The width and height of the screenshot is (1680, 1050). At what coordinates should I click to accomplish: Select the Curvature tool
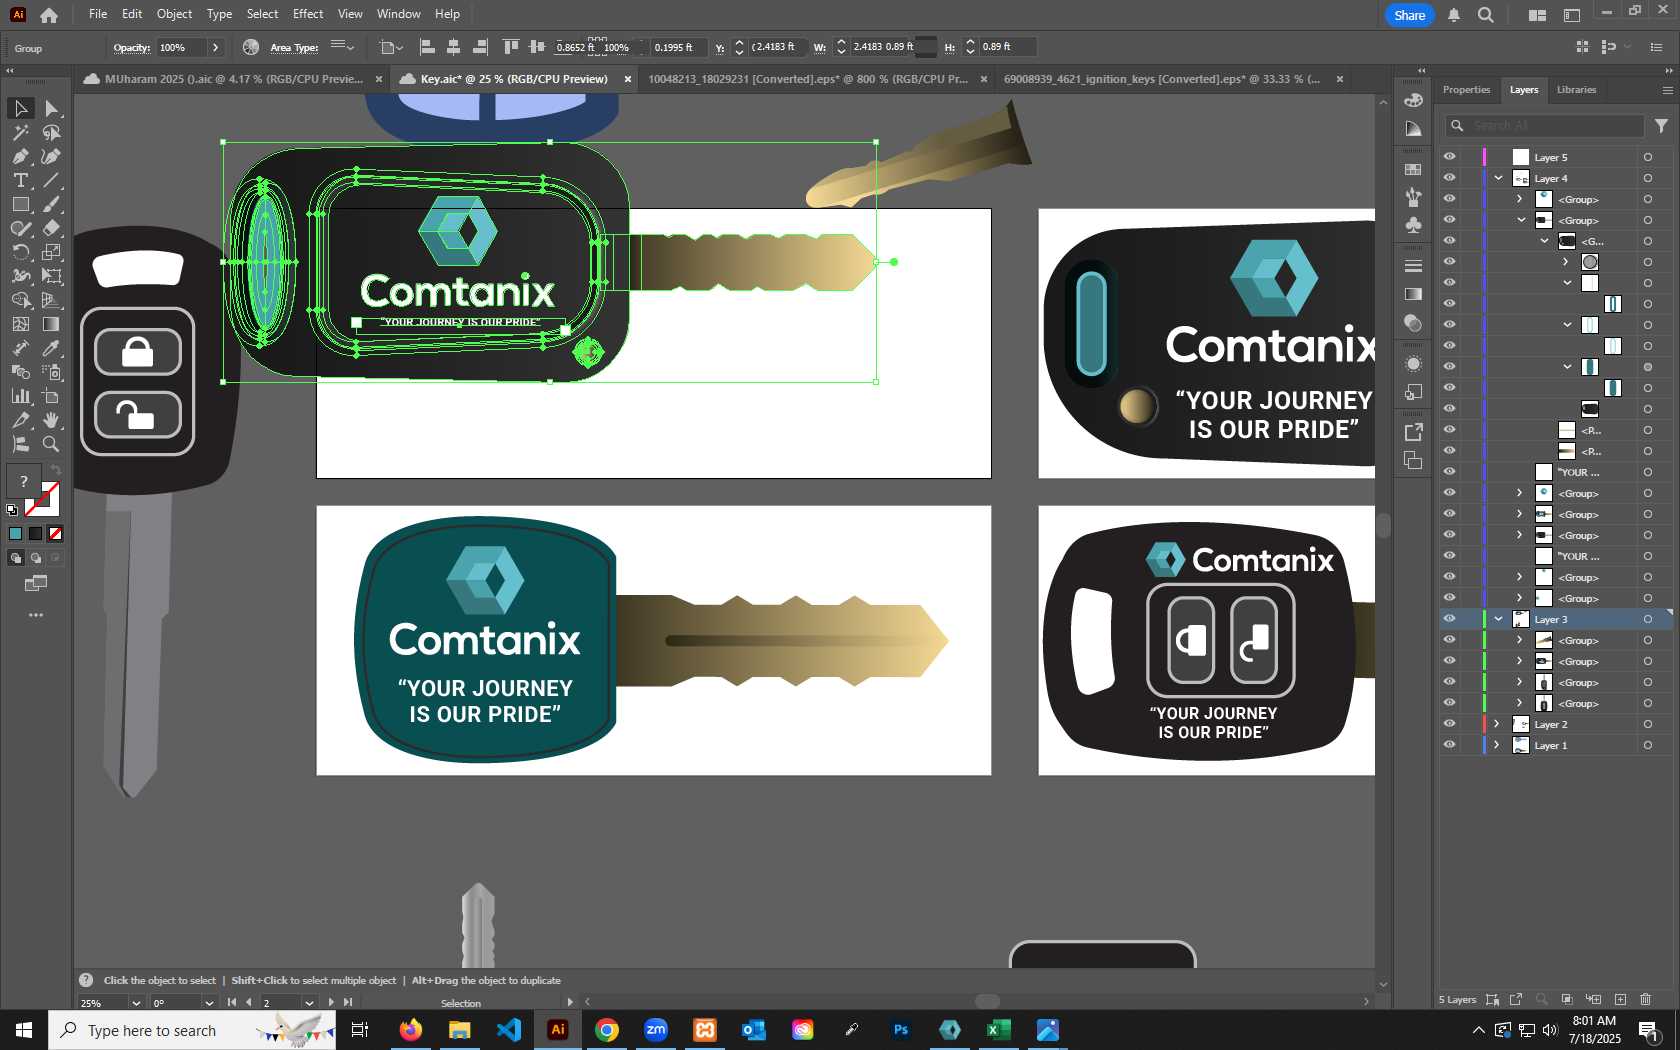coord(52,156)
